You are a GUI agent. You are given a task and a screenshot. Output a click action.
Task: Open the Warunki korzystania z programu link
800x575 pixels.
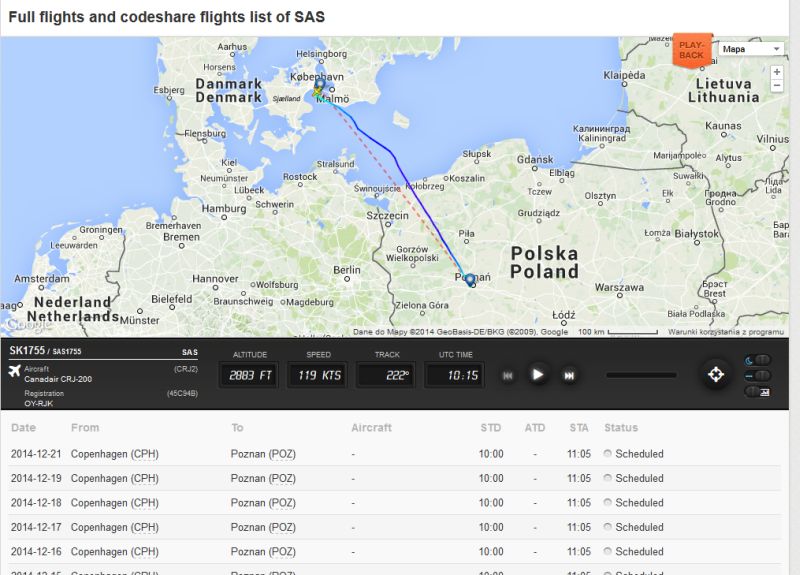pyautogui.click(x=727, y=331)
